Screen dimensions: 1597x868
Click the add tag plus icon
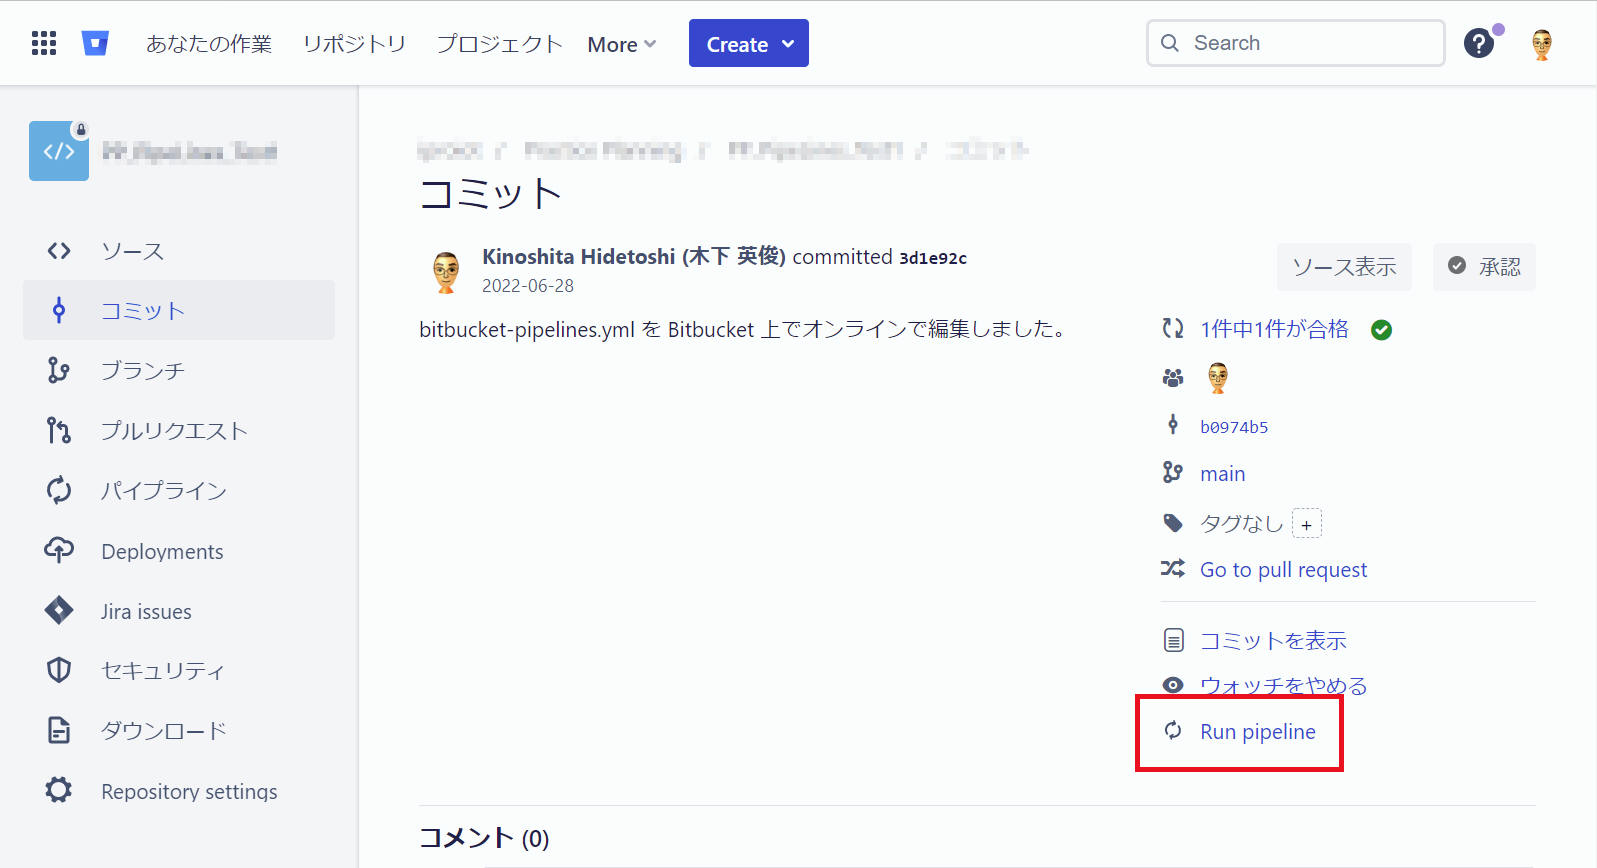pos(1306,524)
